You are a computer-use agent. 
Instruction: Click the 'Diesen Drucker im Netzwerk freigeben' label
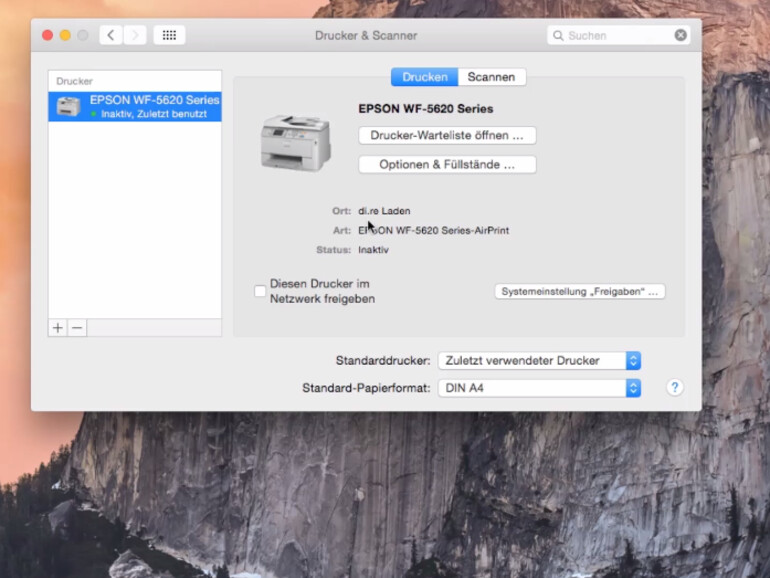coord(322,291)
